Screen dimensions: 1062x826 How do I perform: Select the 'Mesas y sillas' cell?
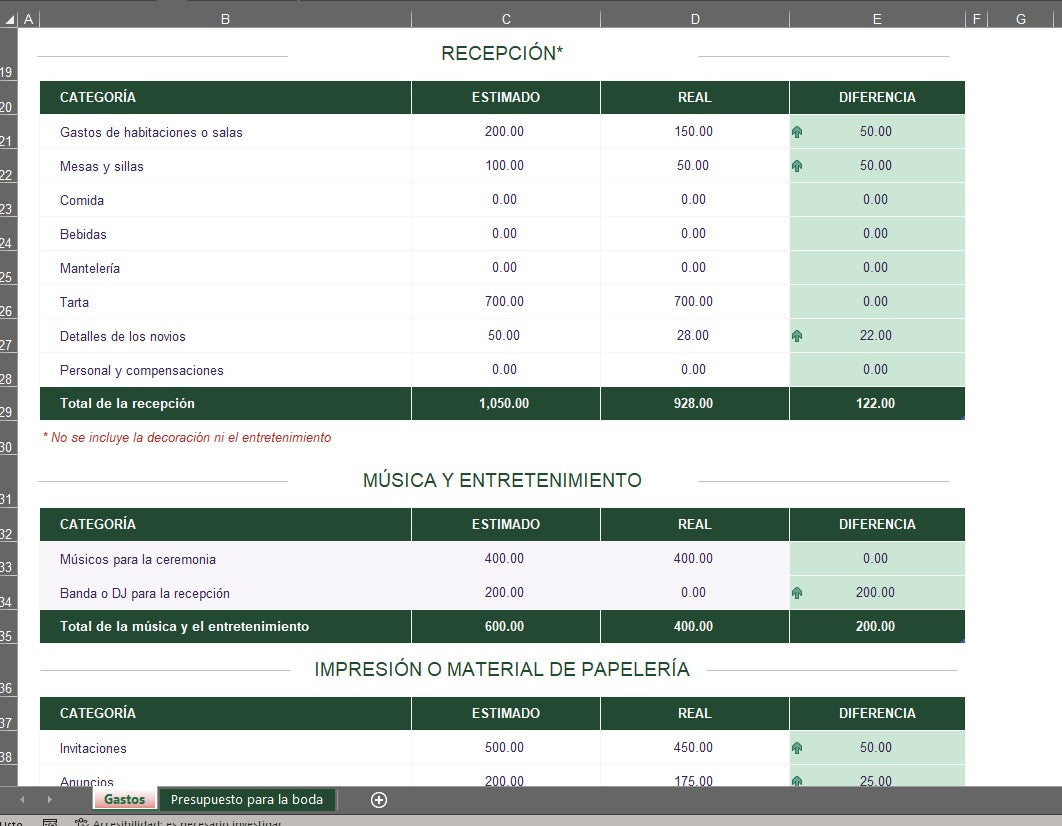point(226,166)
